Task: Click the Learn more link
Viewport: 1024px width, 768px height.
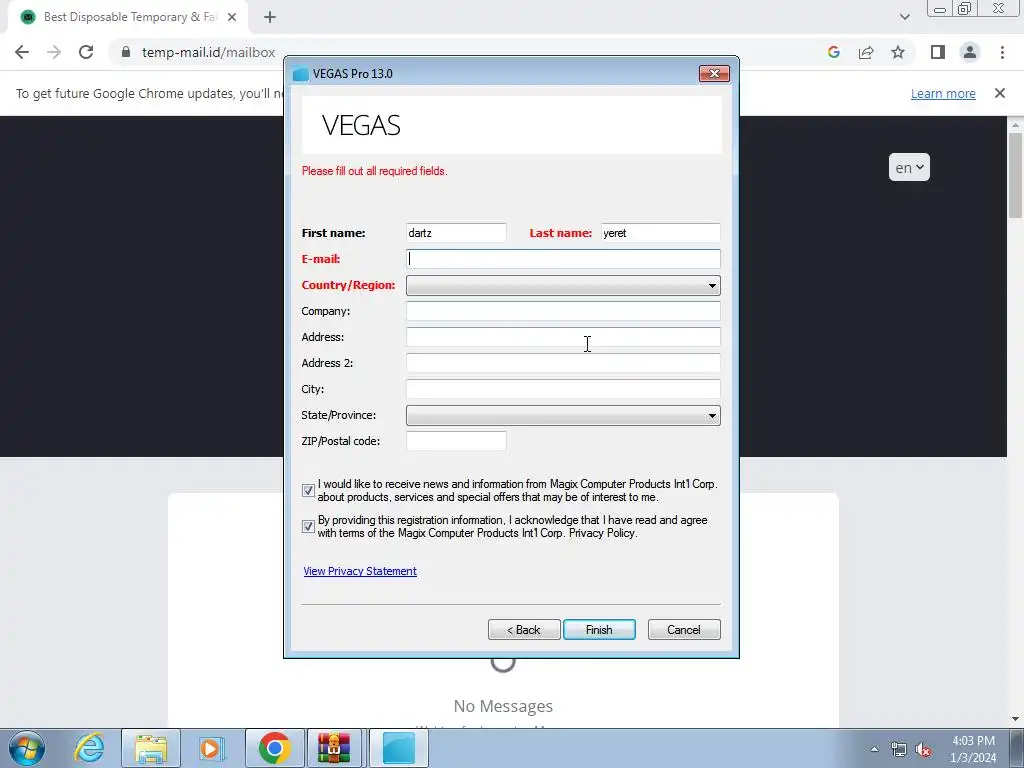Action: (943, 93)
